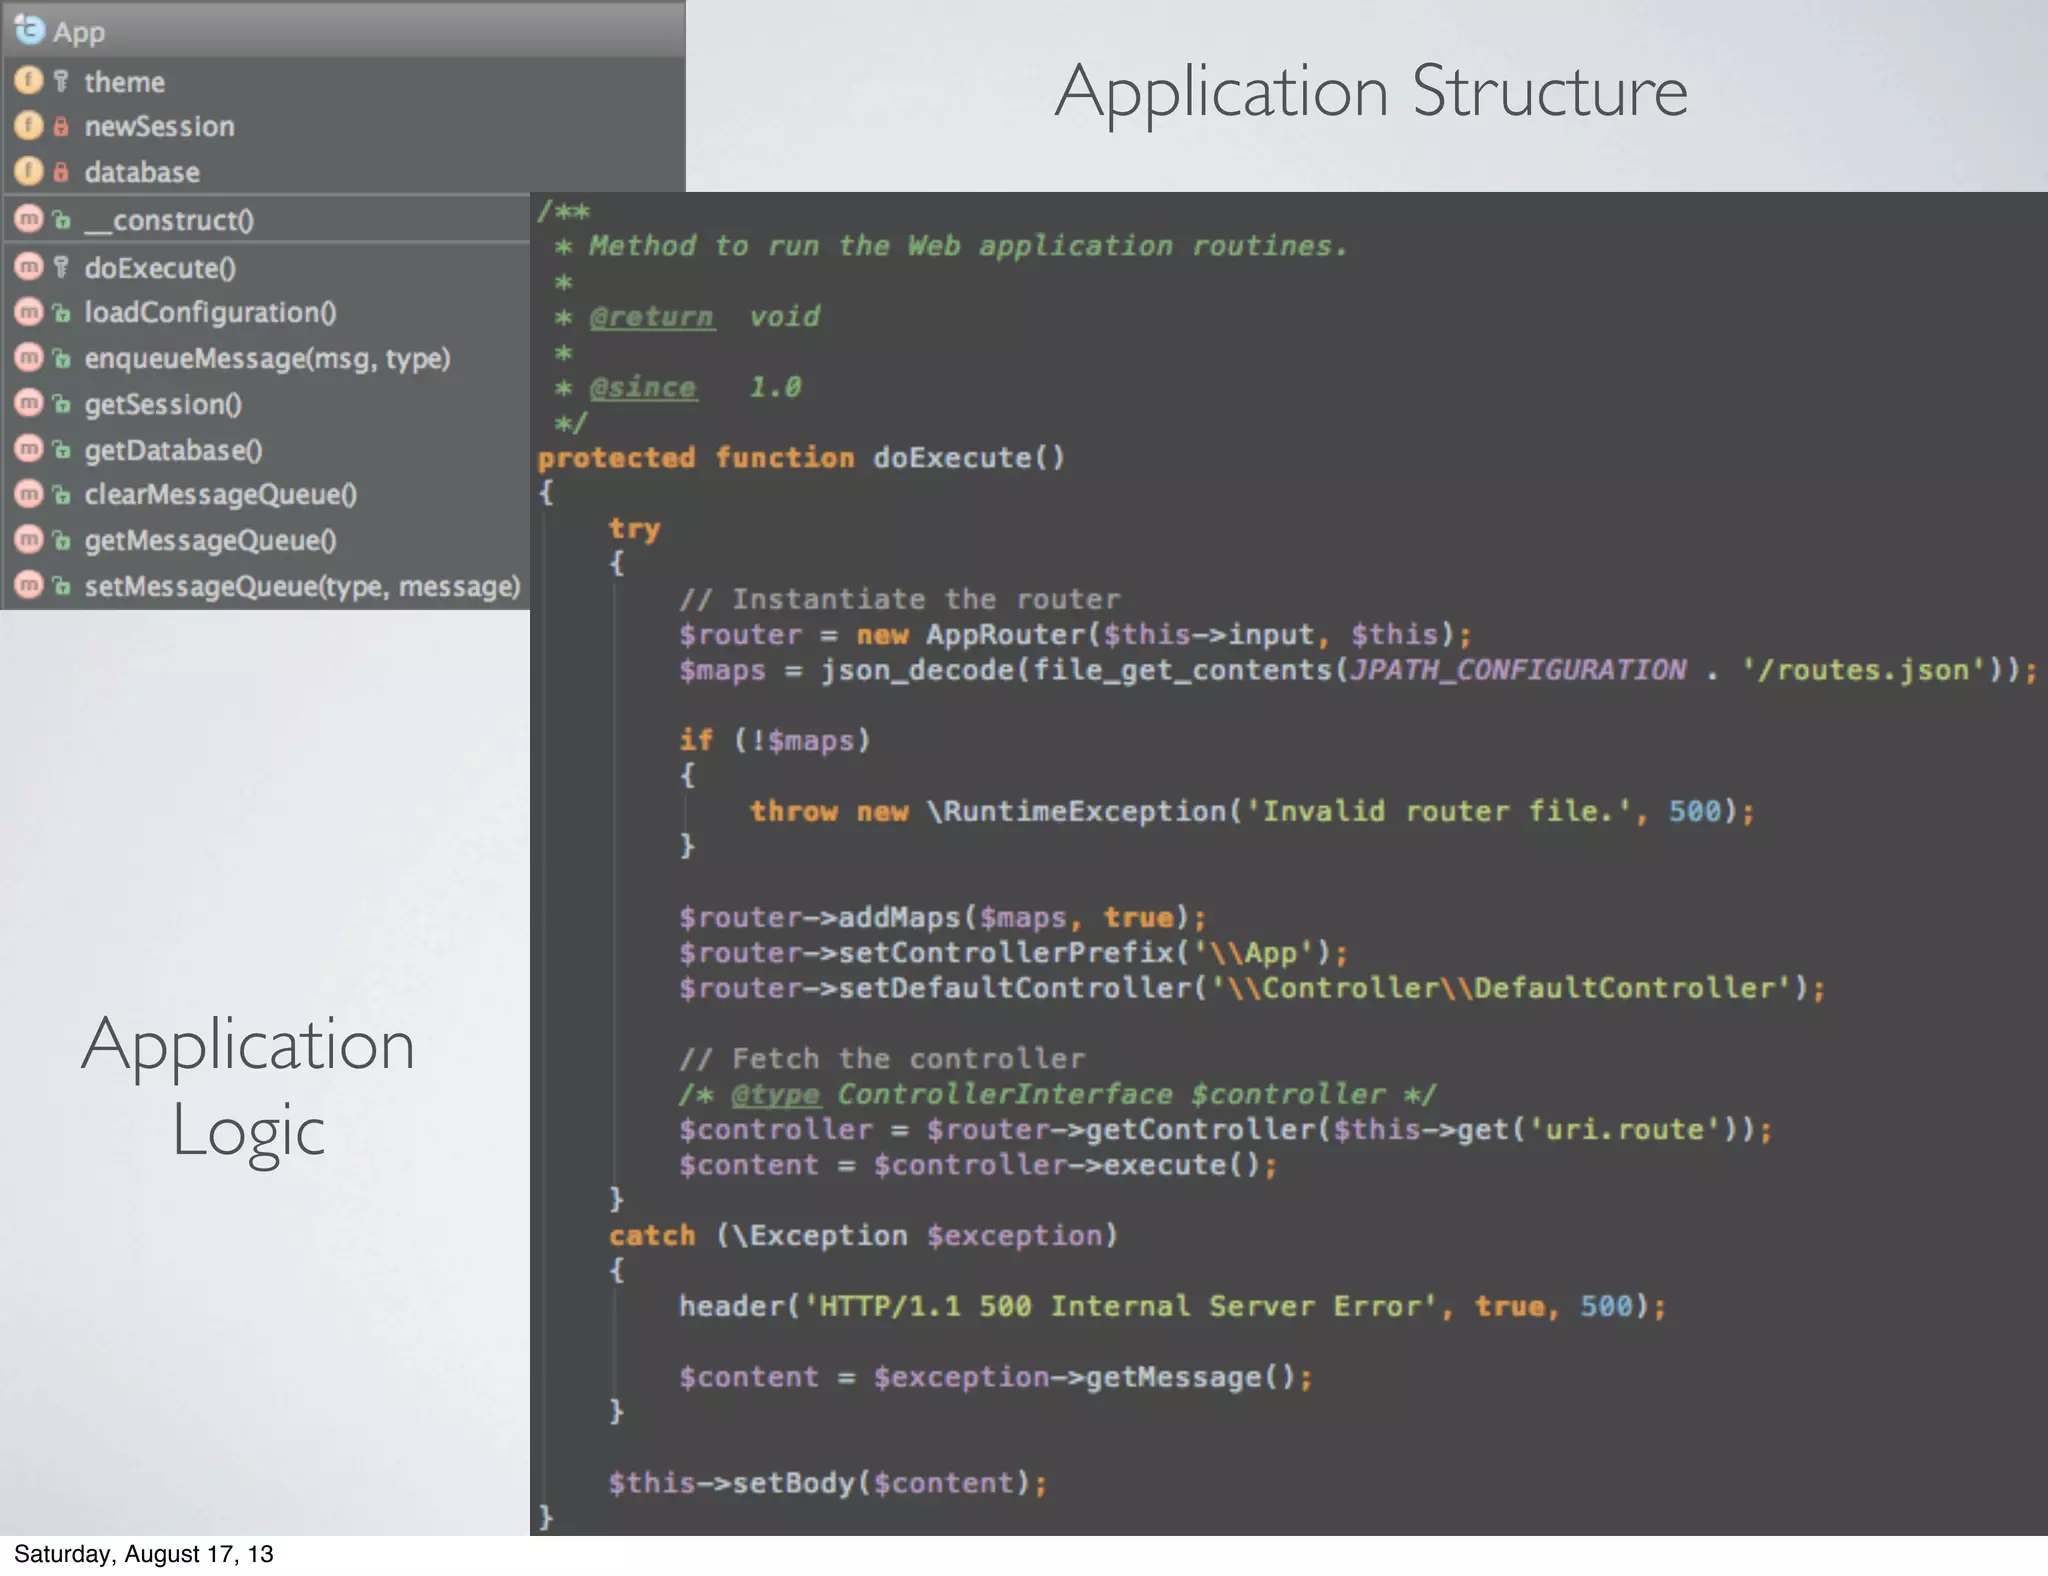
Task: Select the database field entry
Action: [343, 172]
